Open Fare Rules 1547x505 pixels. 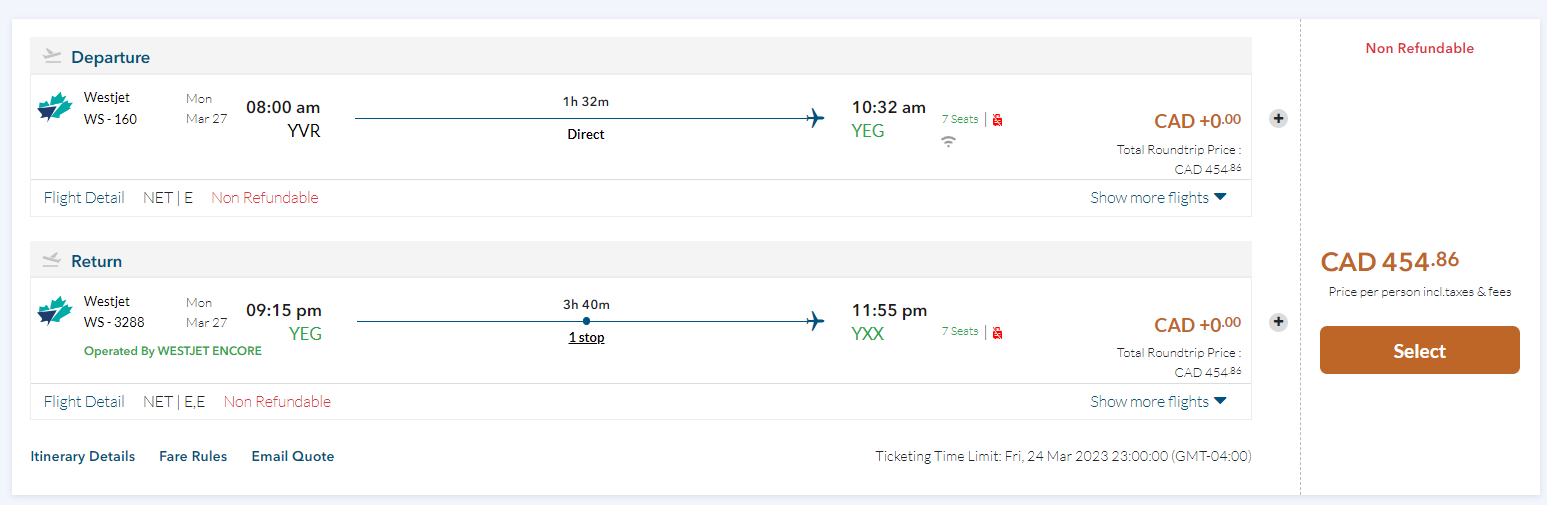click(x=193, y=456)
